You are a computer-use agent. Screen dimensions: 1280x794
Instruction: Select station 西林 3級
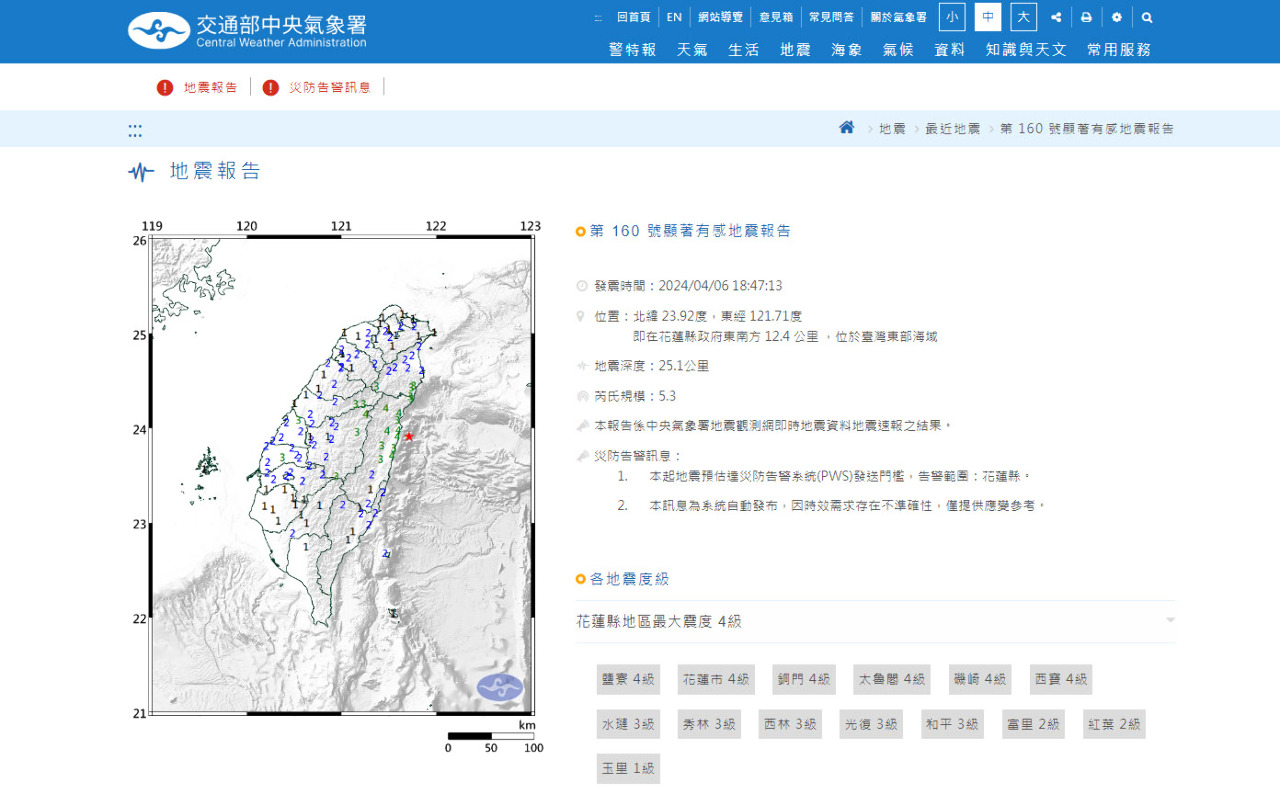coord(790,724)
